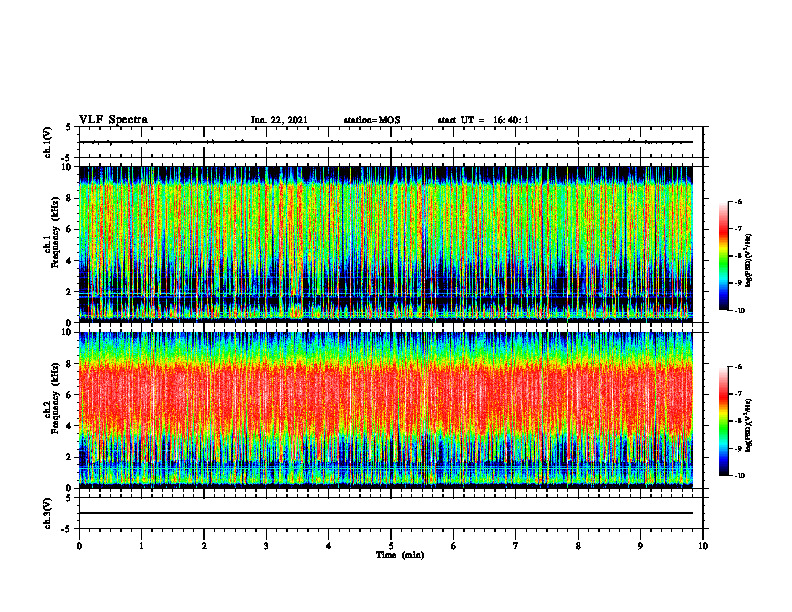The image size is (792, 612).
Task: Click the "Time (min)" axis title
Action: (x=400, y=555)
